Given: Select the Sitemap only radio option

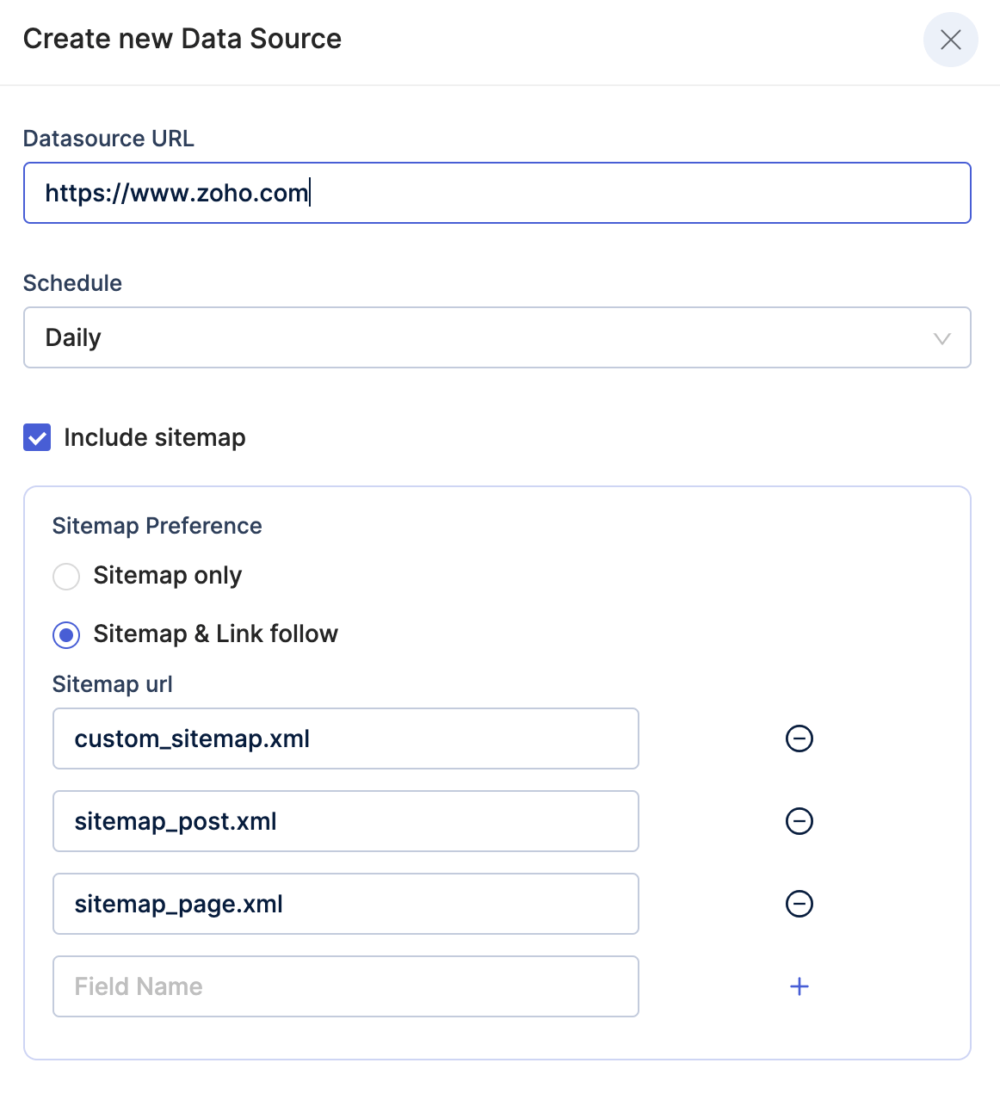Looking at the screenshot, I should pyautogui.click(x=66, y=577).
